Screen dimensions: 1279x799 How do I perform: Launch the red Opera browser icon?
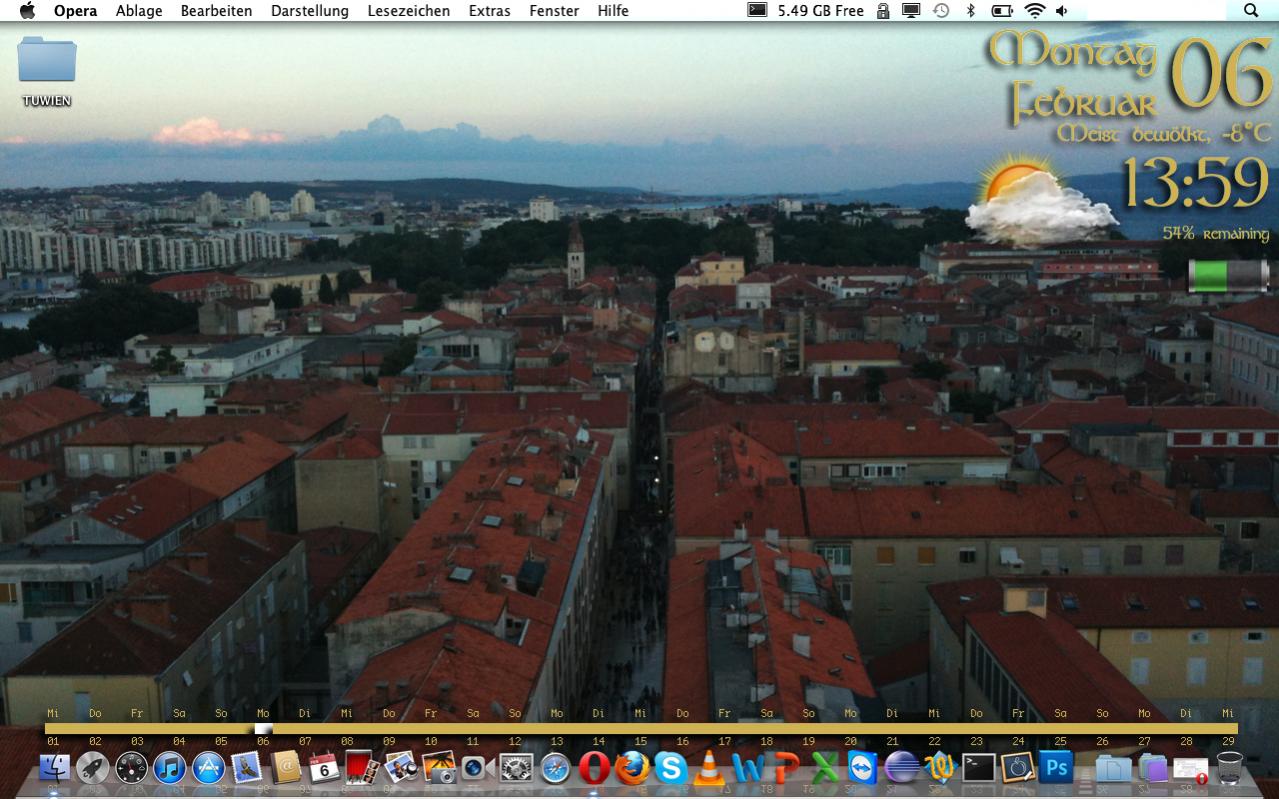coord(594,768)
